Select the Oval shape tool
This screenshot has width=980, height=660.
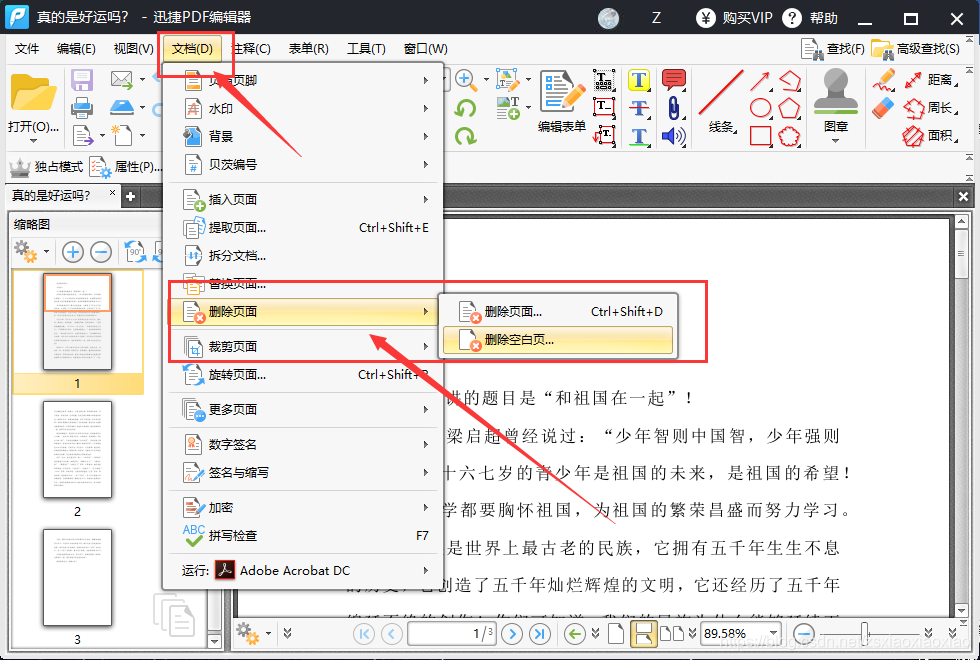point(760,108)
